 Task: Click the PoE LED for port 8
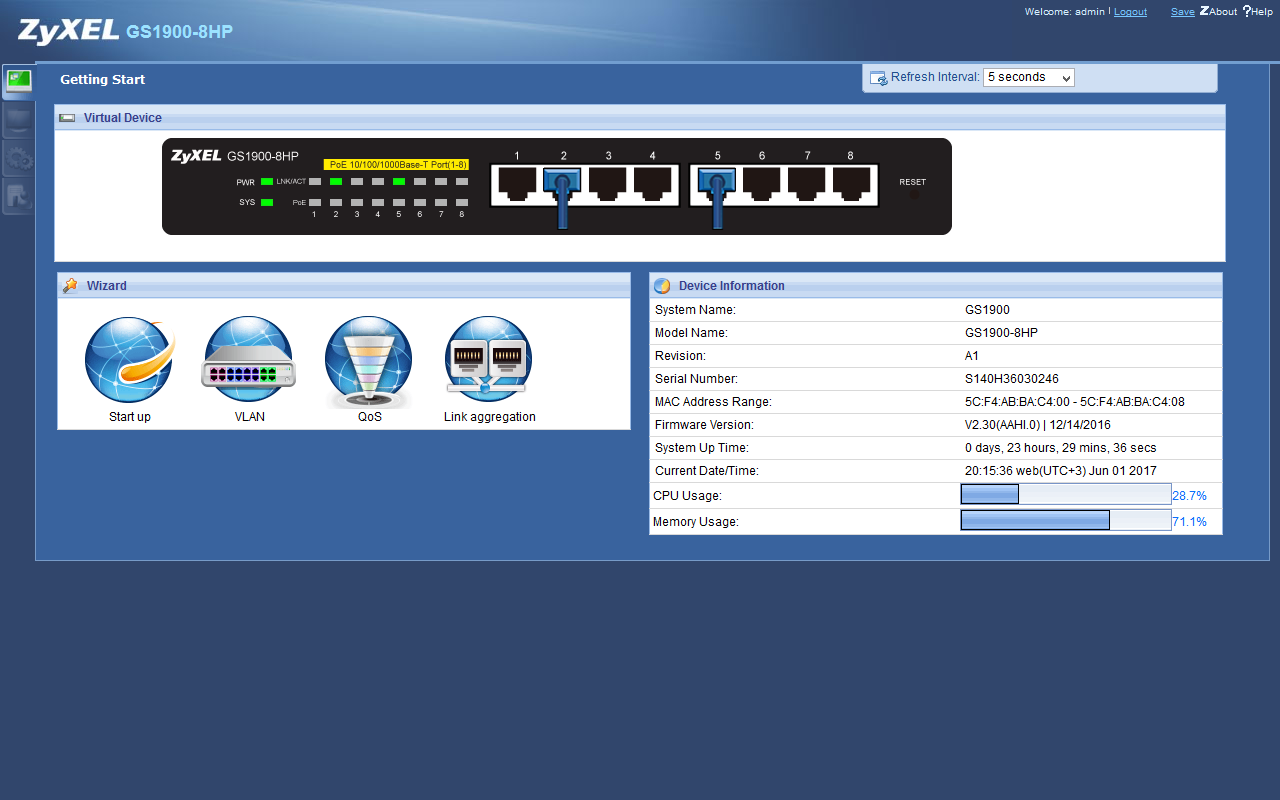tap(462, 202)
